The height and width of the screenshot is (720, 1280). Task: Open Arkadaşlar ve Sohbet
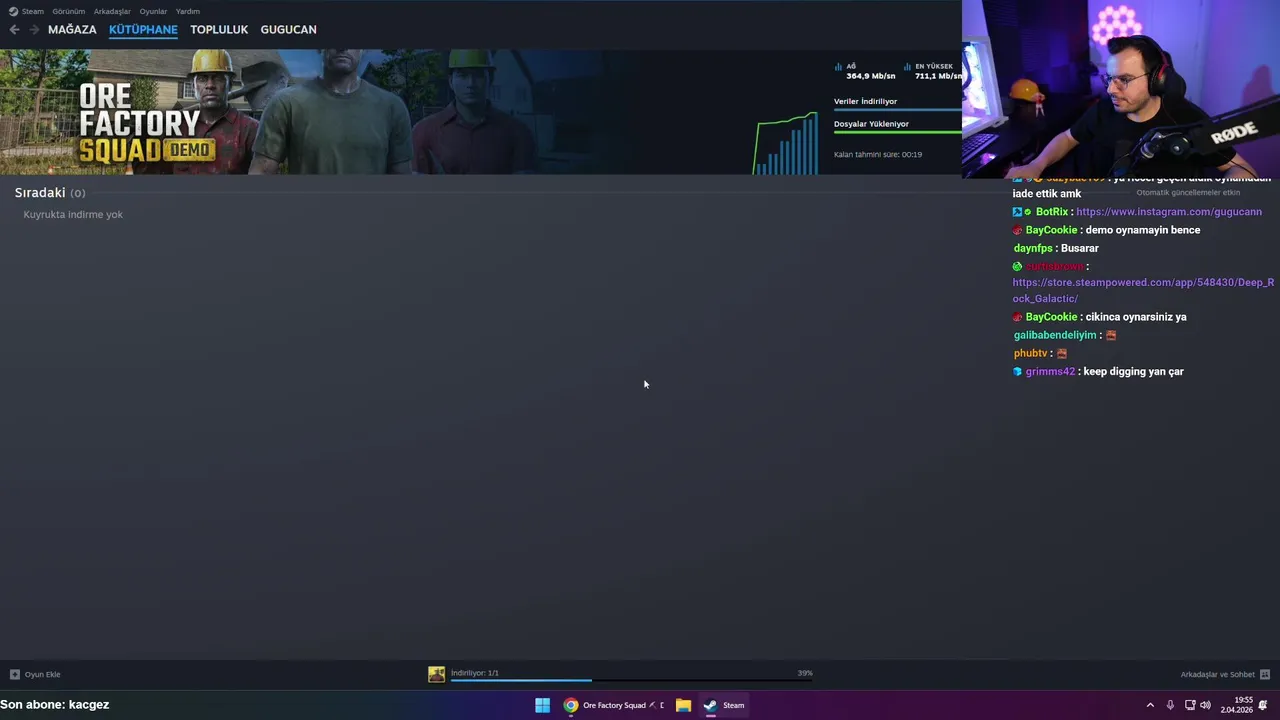pos(1217,675)
